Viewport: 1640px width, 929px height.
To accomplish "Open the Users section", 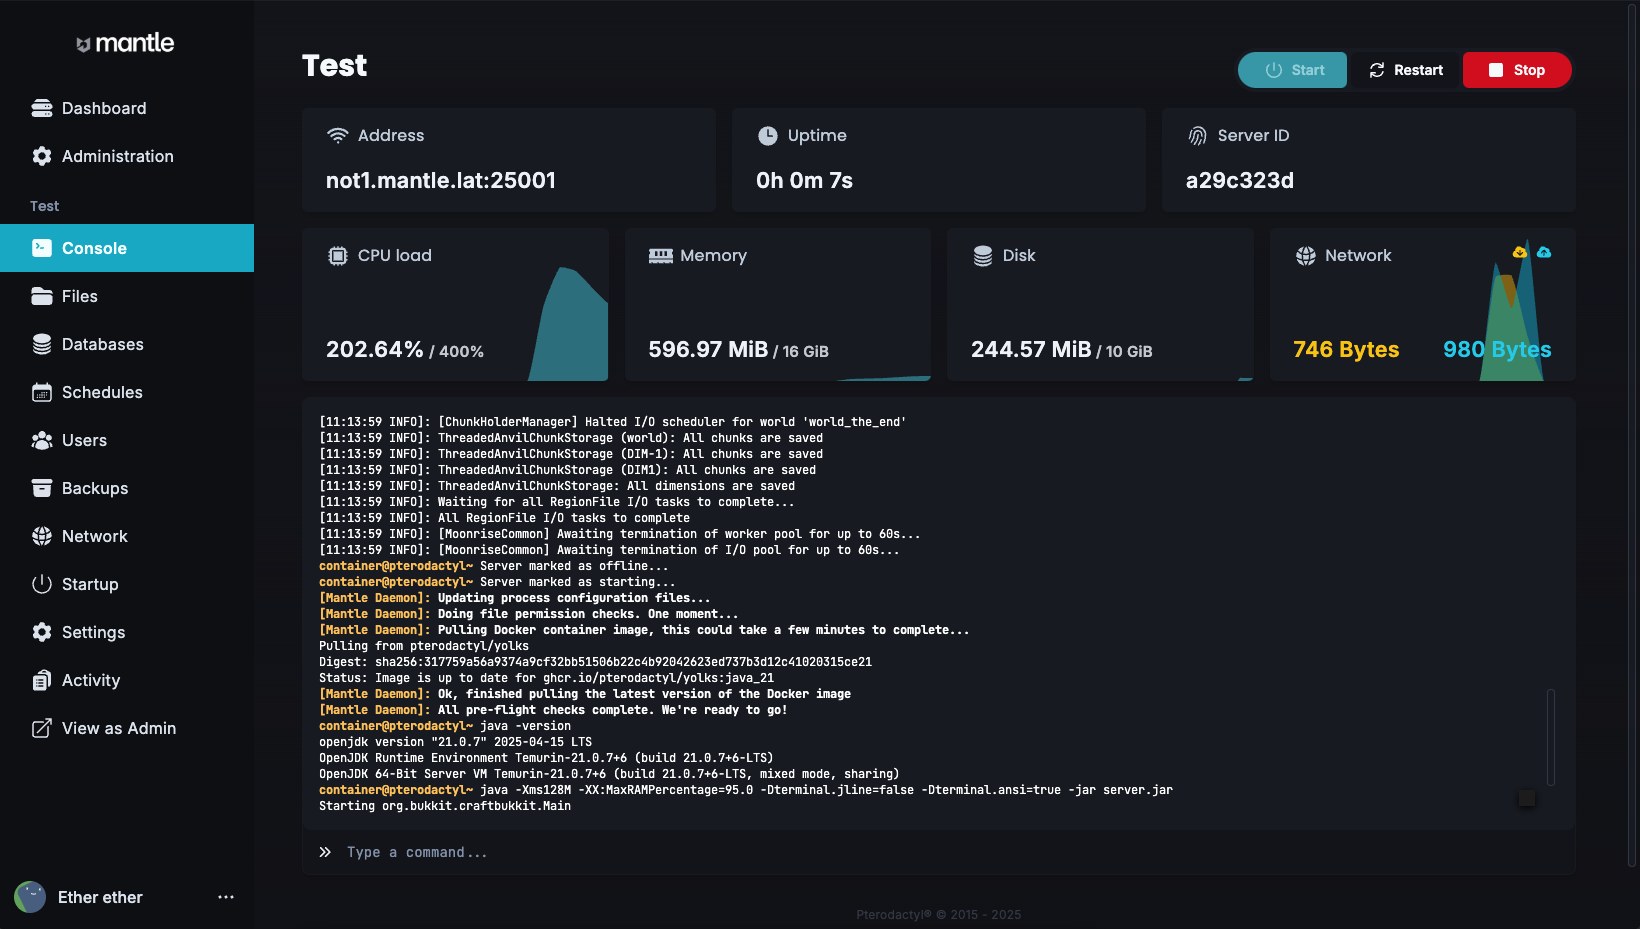I will click(84, 440).
